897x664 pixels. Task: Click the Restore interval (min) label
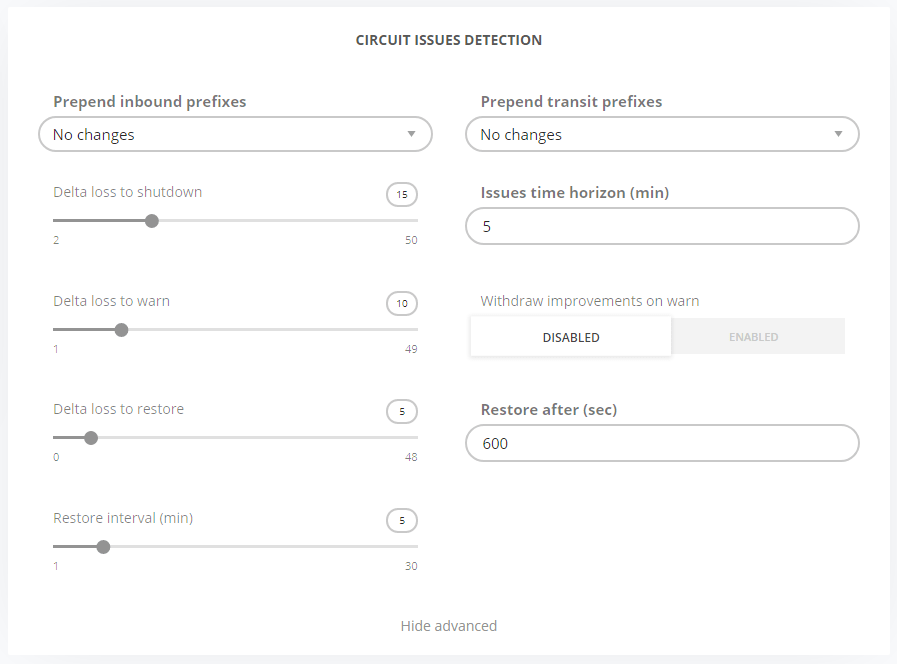tap(123, 518)
